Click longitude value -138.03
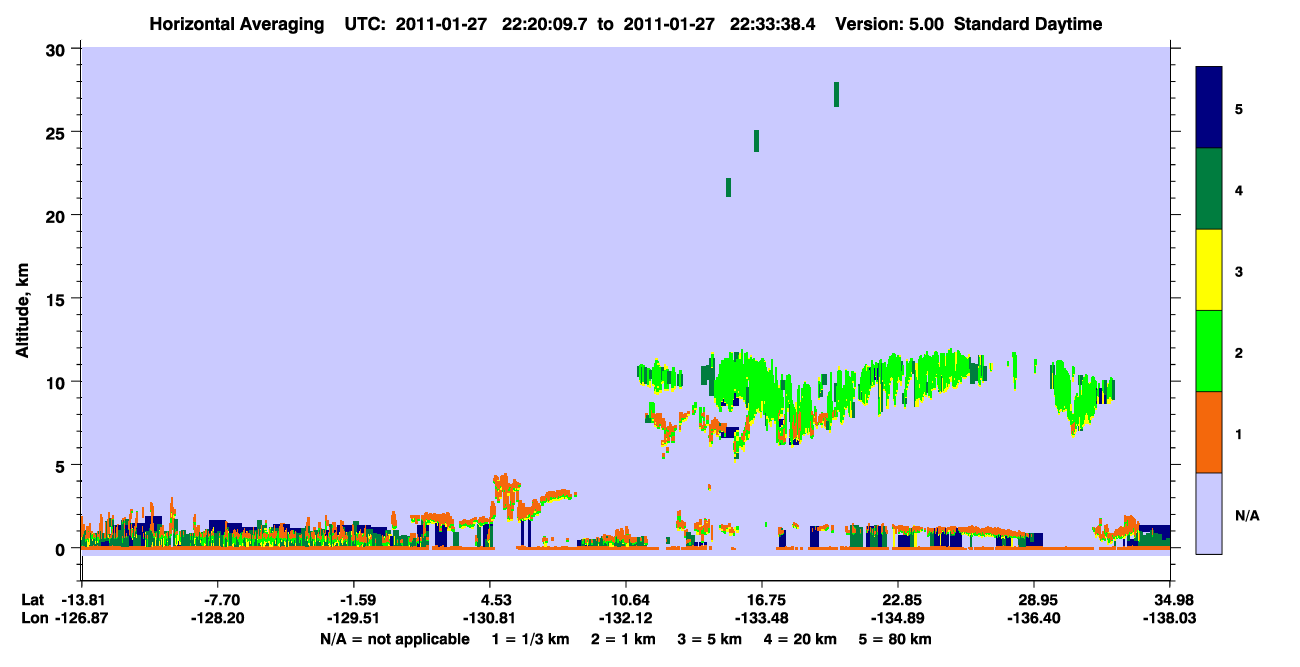Screen dimensions: 1300x667 coord(1170,619)
